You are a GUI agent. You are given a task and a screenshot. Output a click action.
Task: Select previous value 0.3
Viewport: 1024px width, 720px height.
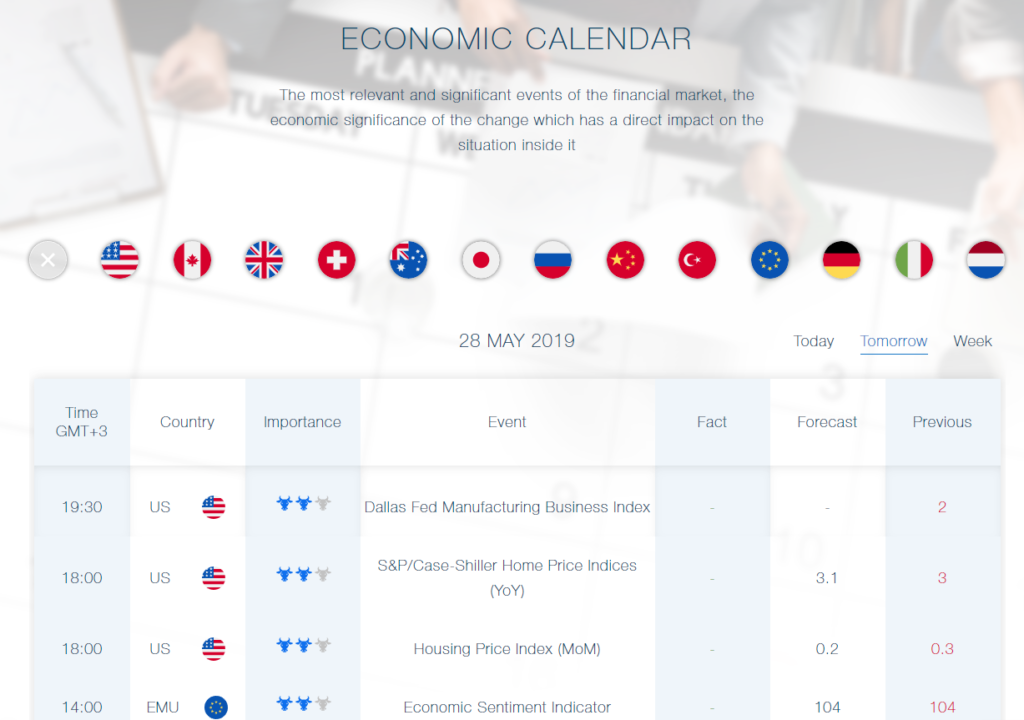[942, 649]
